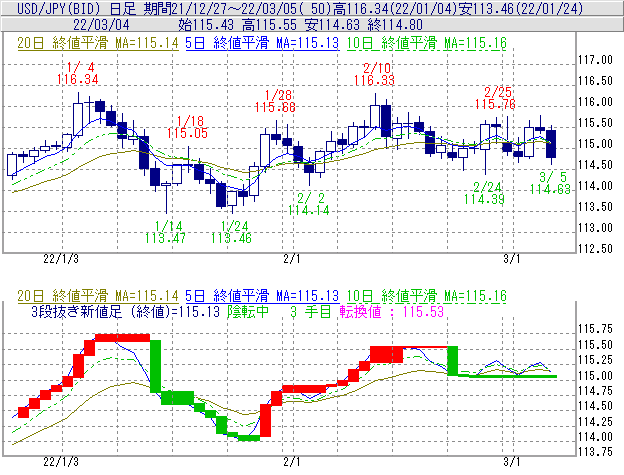This screenshot has width=624, height=475.
Task: Click 3/1 date under candlestick chart
Action: [512, 259]
